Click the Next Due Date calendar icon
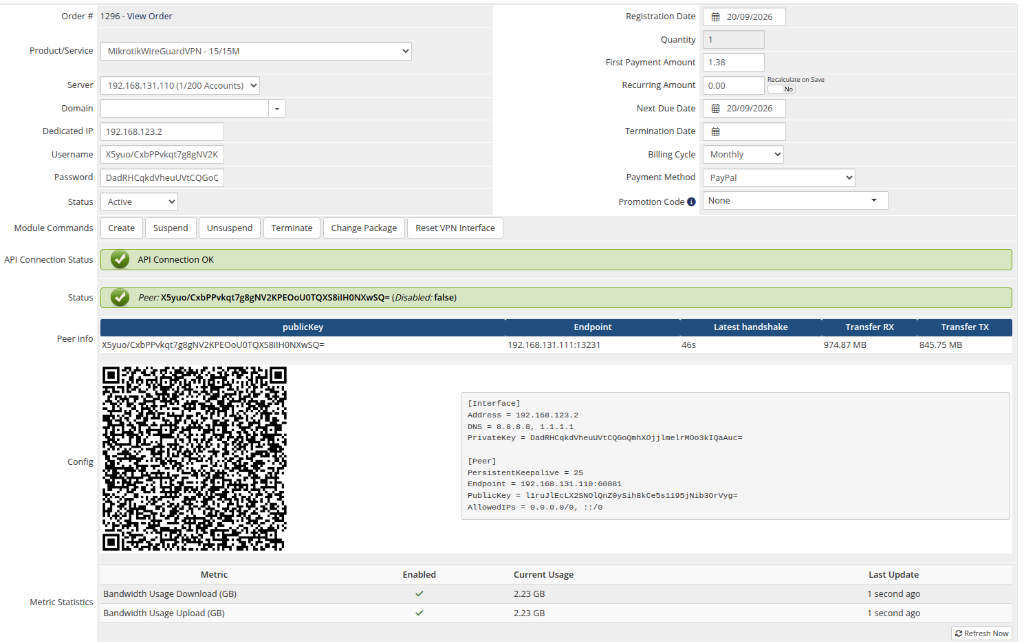 click(715, 108)
